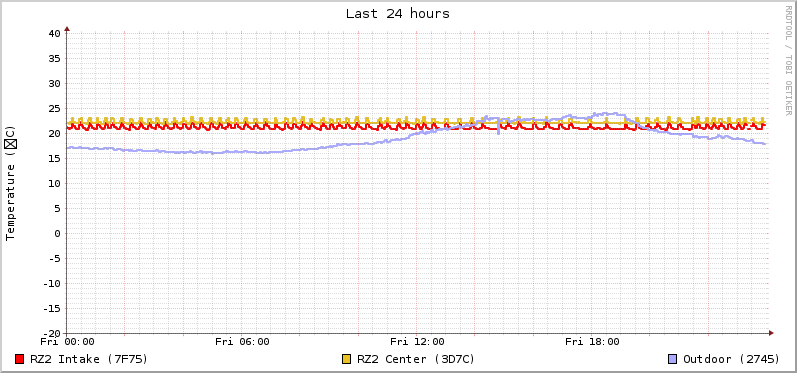The width and height of the screenshot is (797, 373).
Task: Click the -10 value on temperature axis
Action: point(52,284)
